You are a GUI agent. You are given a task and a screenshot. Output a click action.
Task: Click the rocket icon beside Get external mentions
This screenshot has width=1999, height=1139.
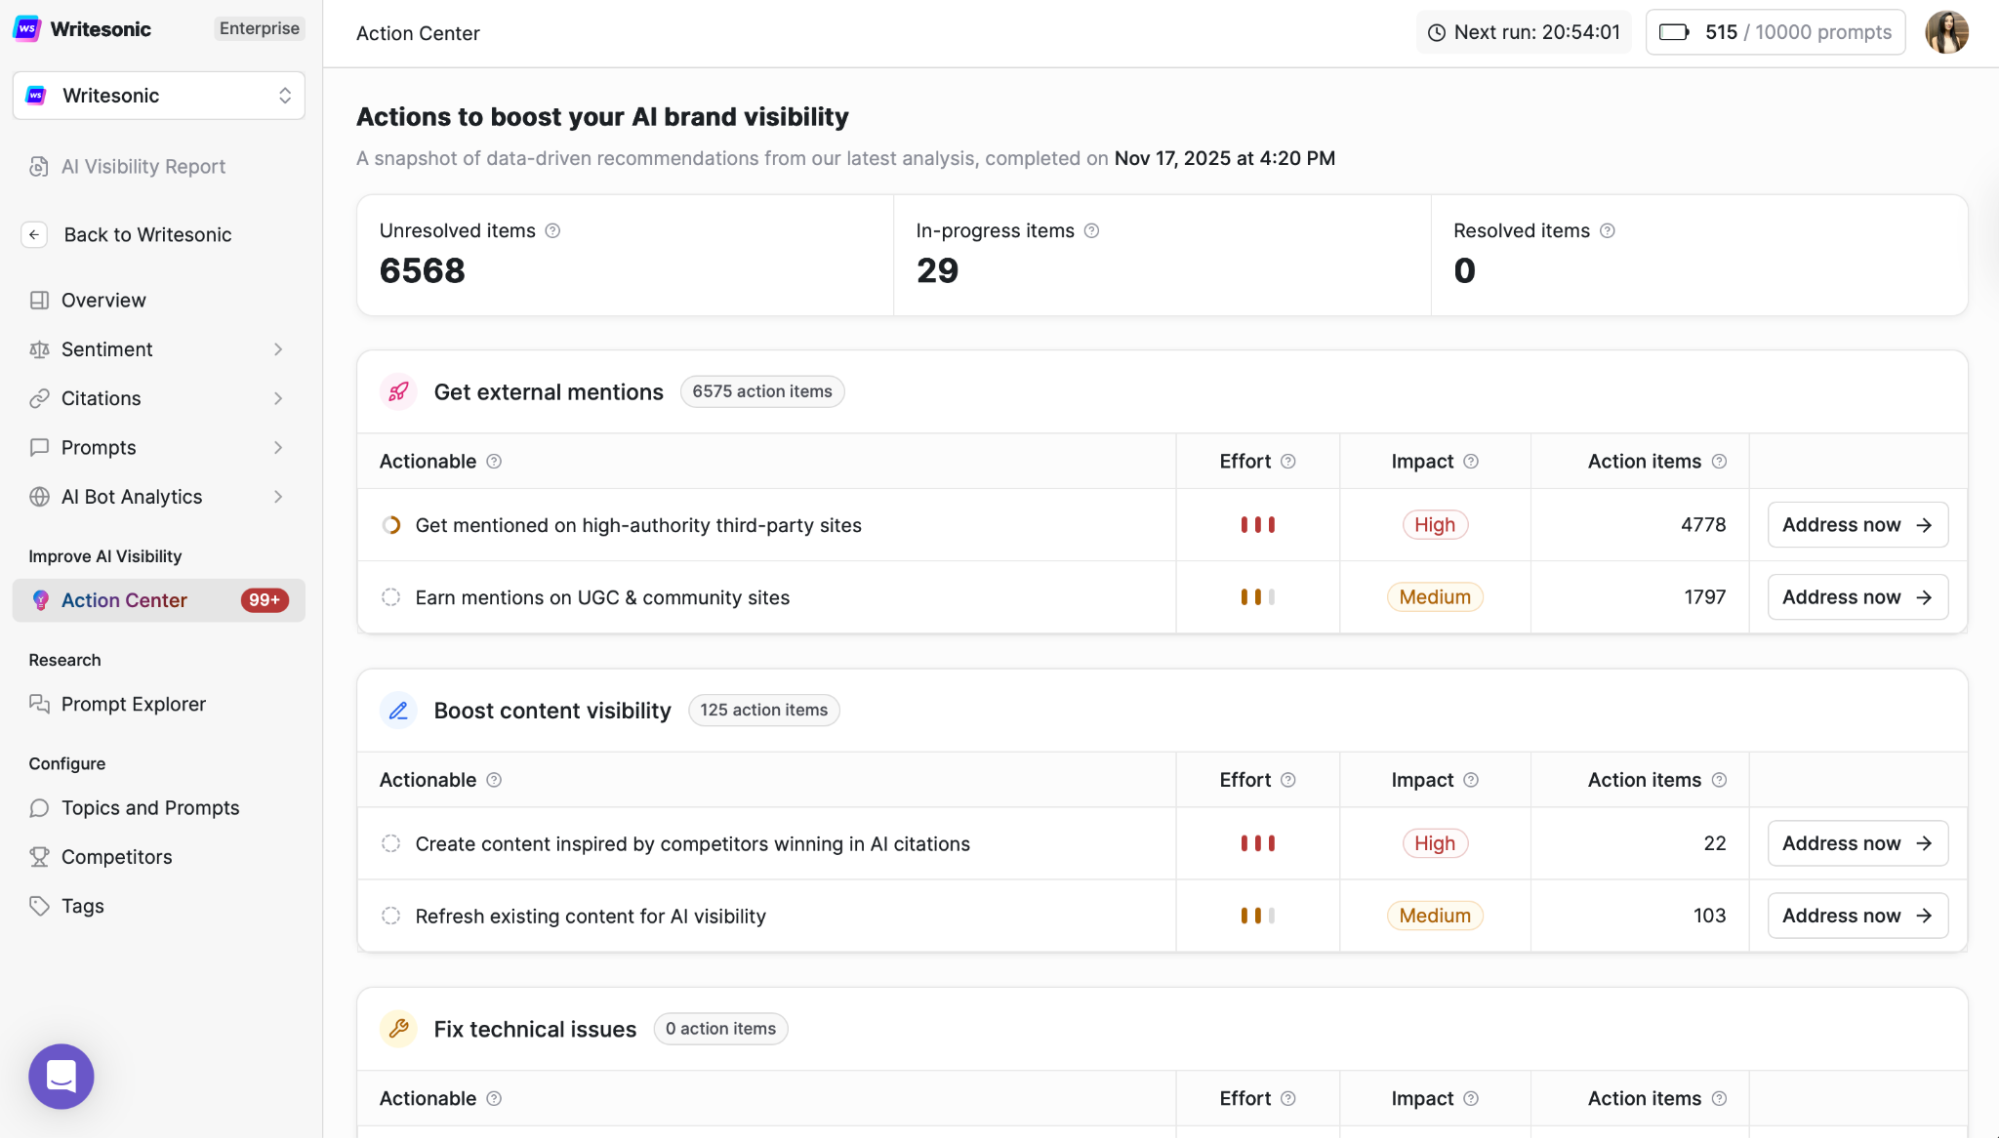pyautogui.click(x=398, y=392)
